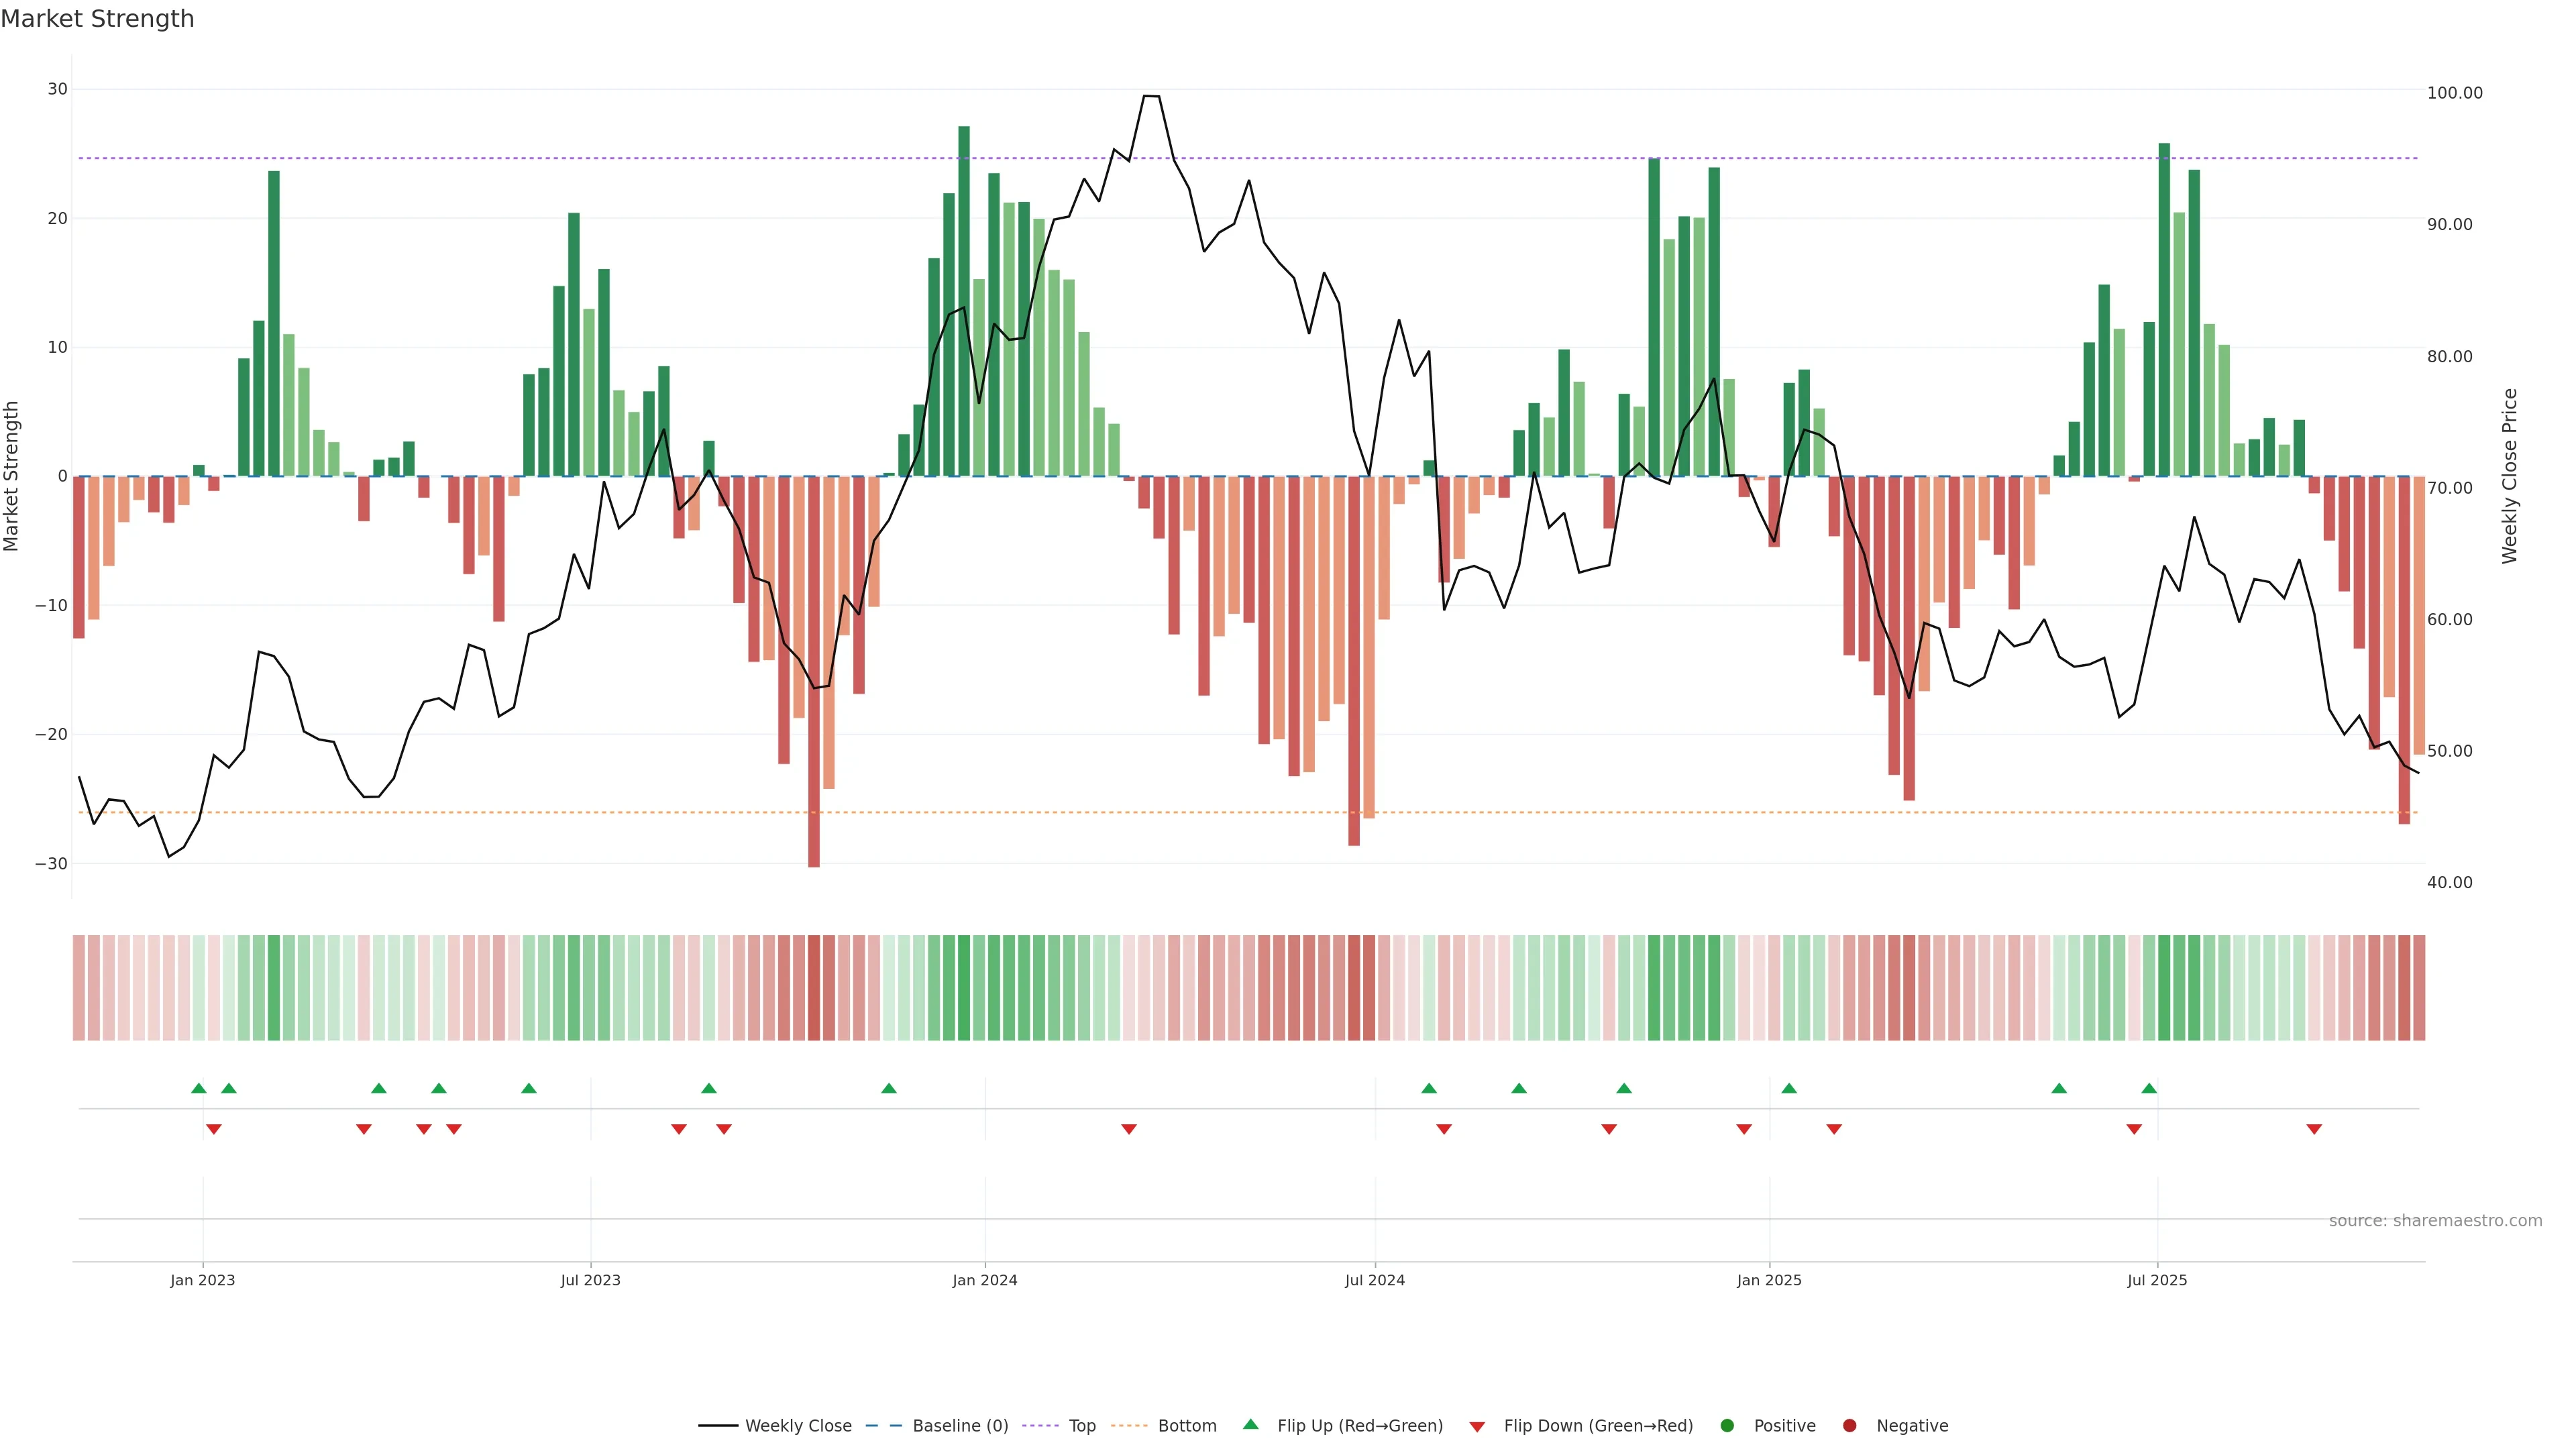Click the red Flip Down triangle legend icon
Screen dimensions: 2576x1449
1477,1427
